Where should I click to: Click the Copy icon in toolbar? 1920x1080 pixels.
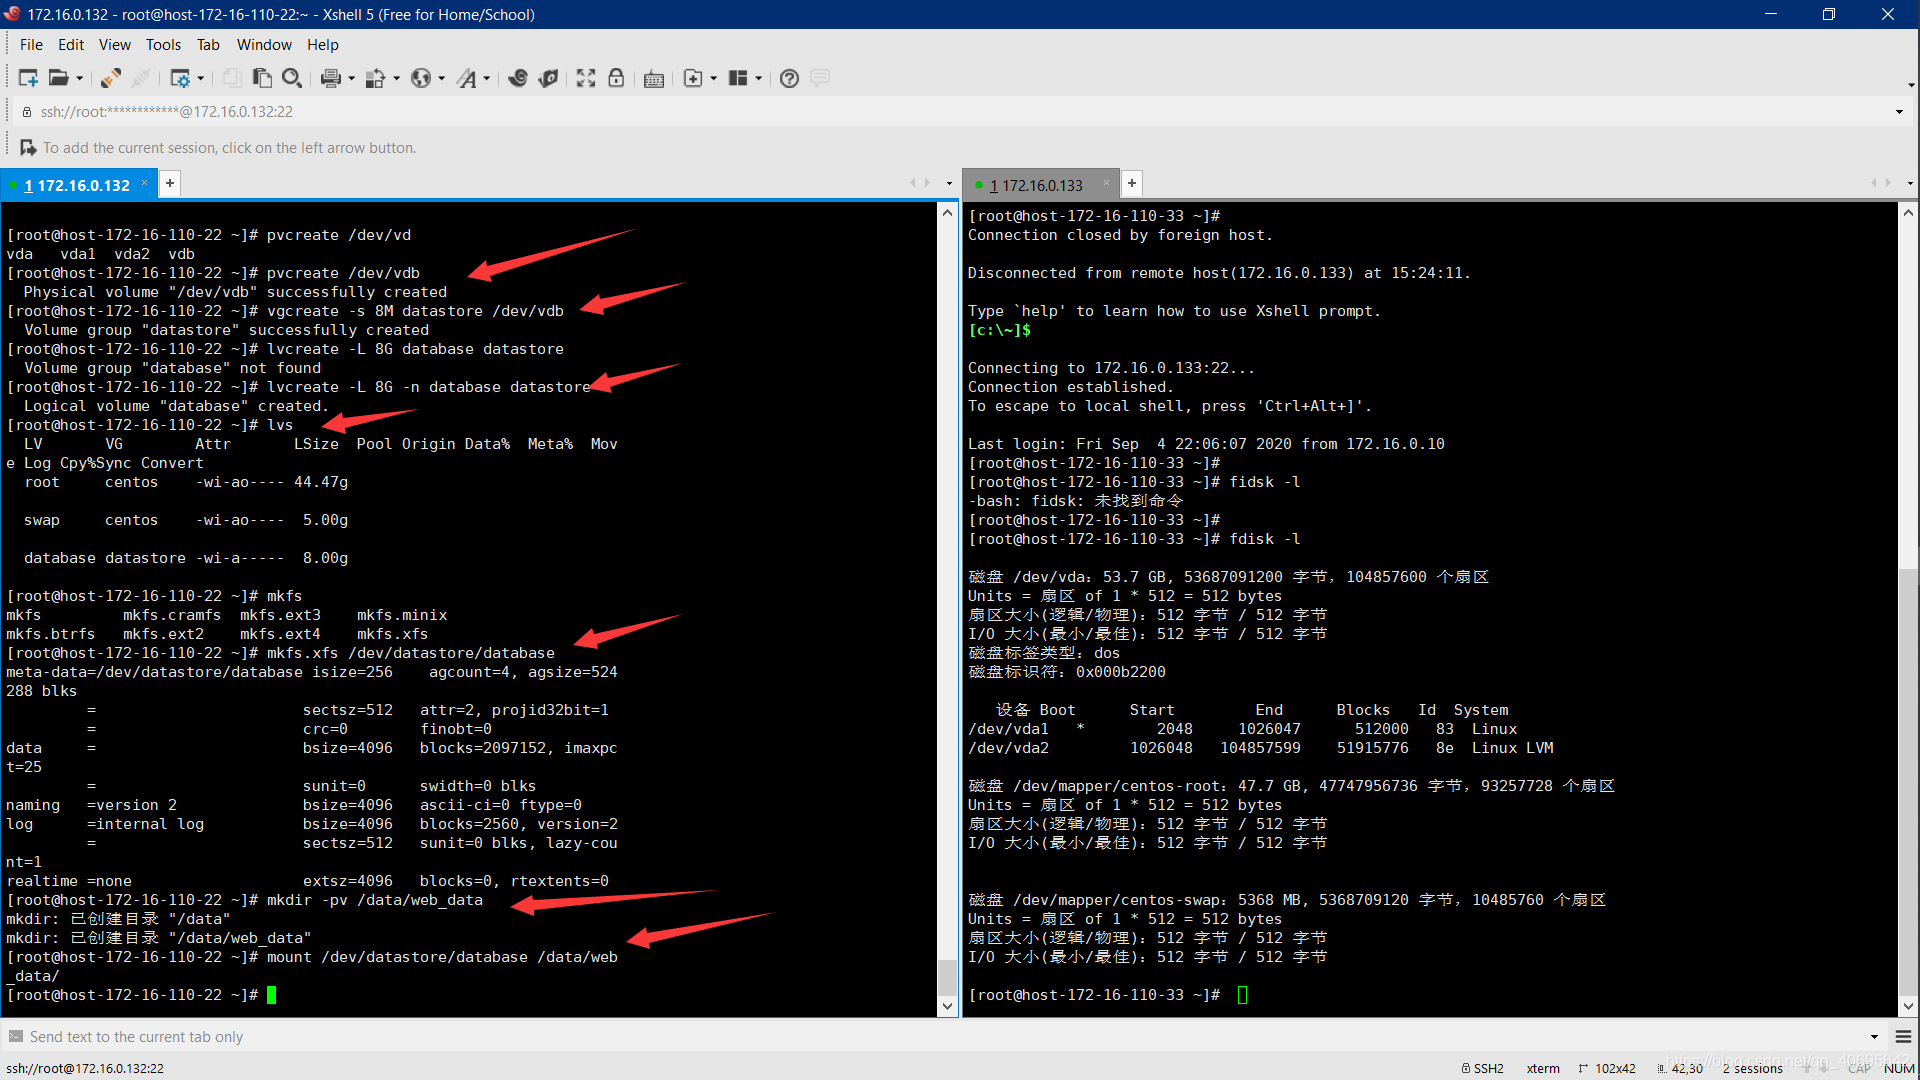(x=232, y=78)
